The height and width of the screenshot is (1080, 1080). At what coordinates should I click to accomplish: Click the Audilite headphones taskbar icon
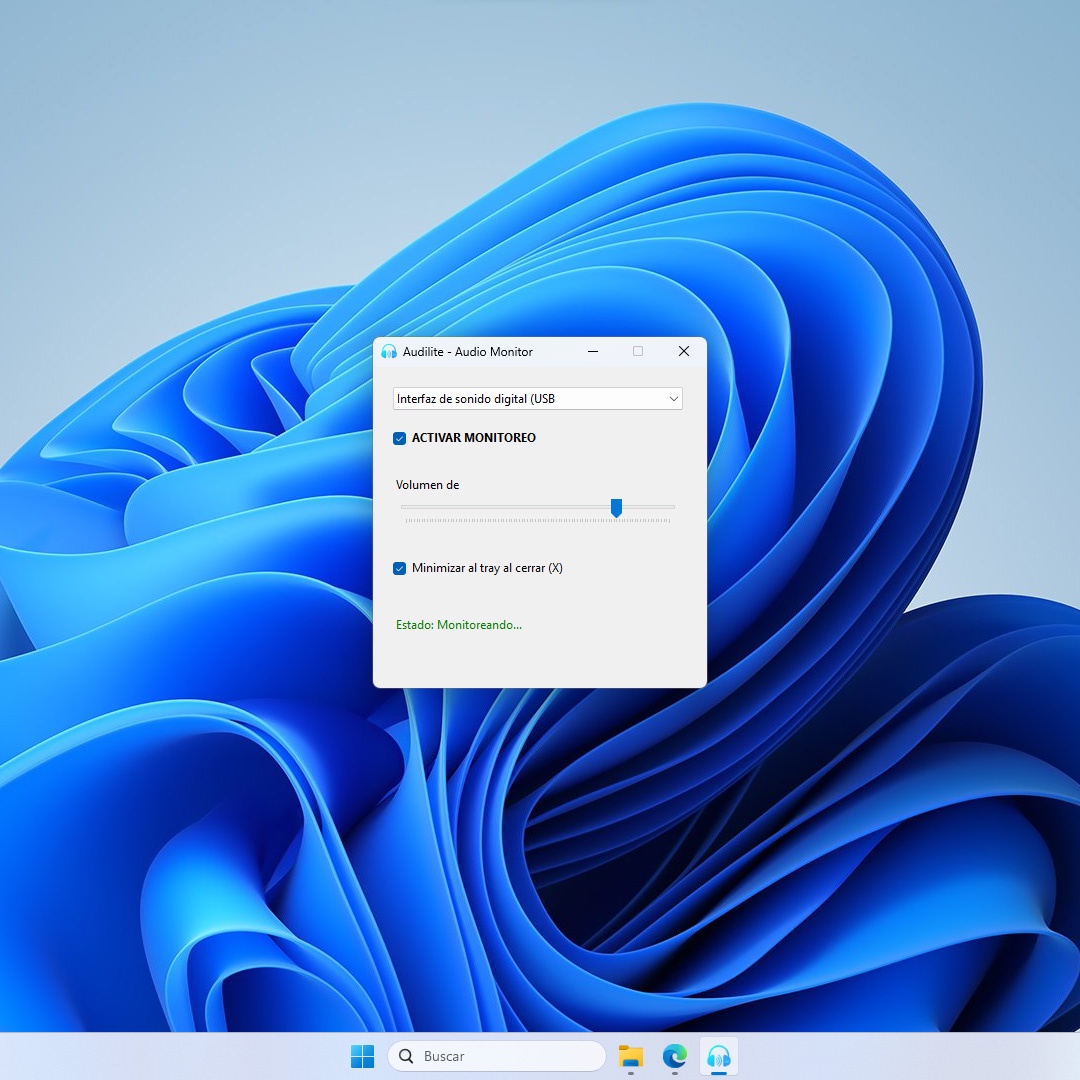click(x=718, y=1056)
